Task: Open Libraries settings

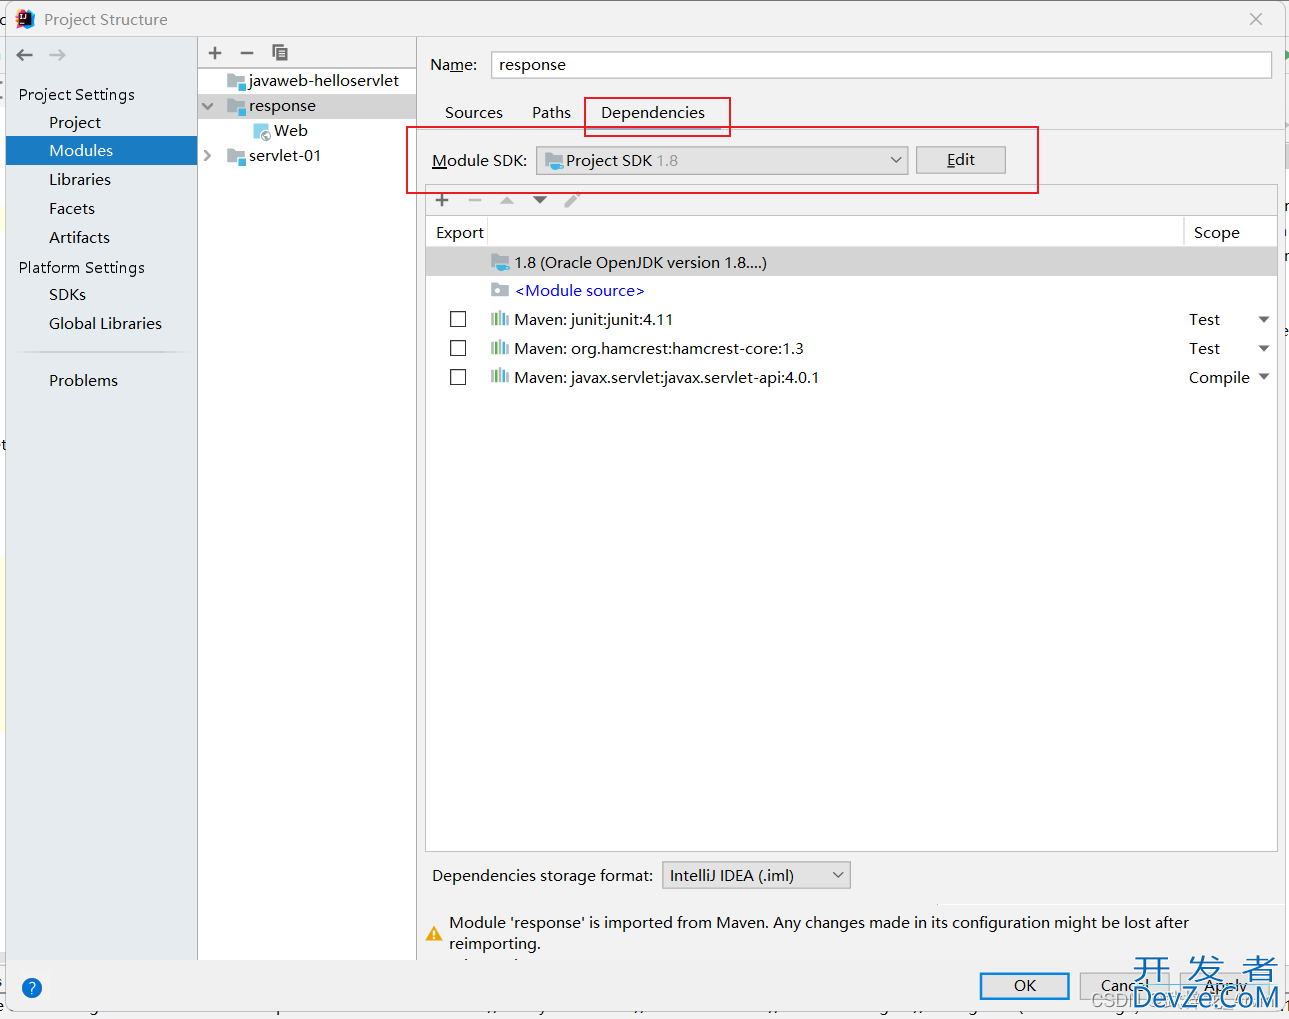Action: pos(80,180)
